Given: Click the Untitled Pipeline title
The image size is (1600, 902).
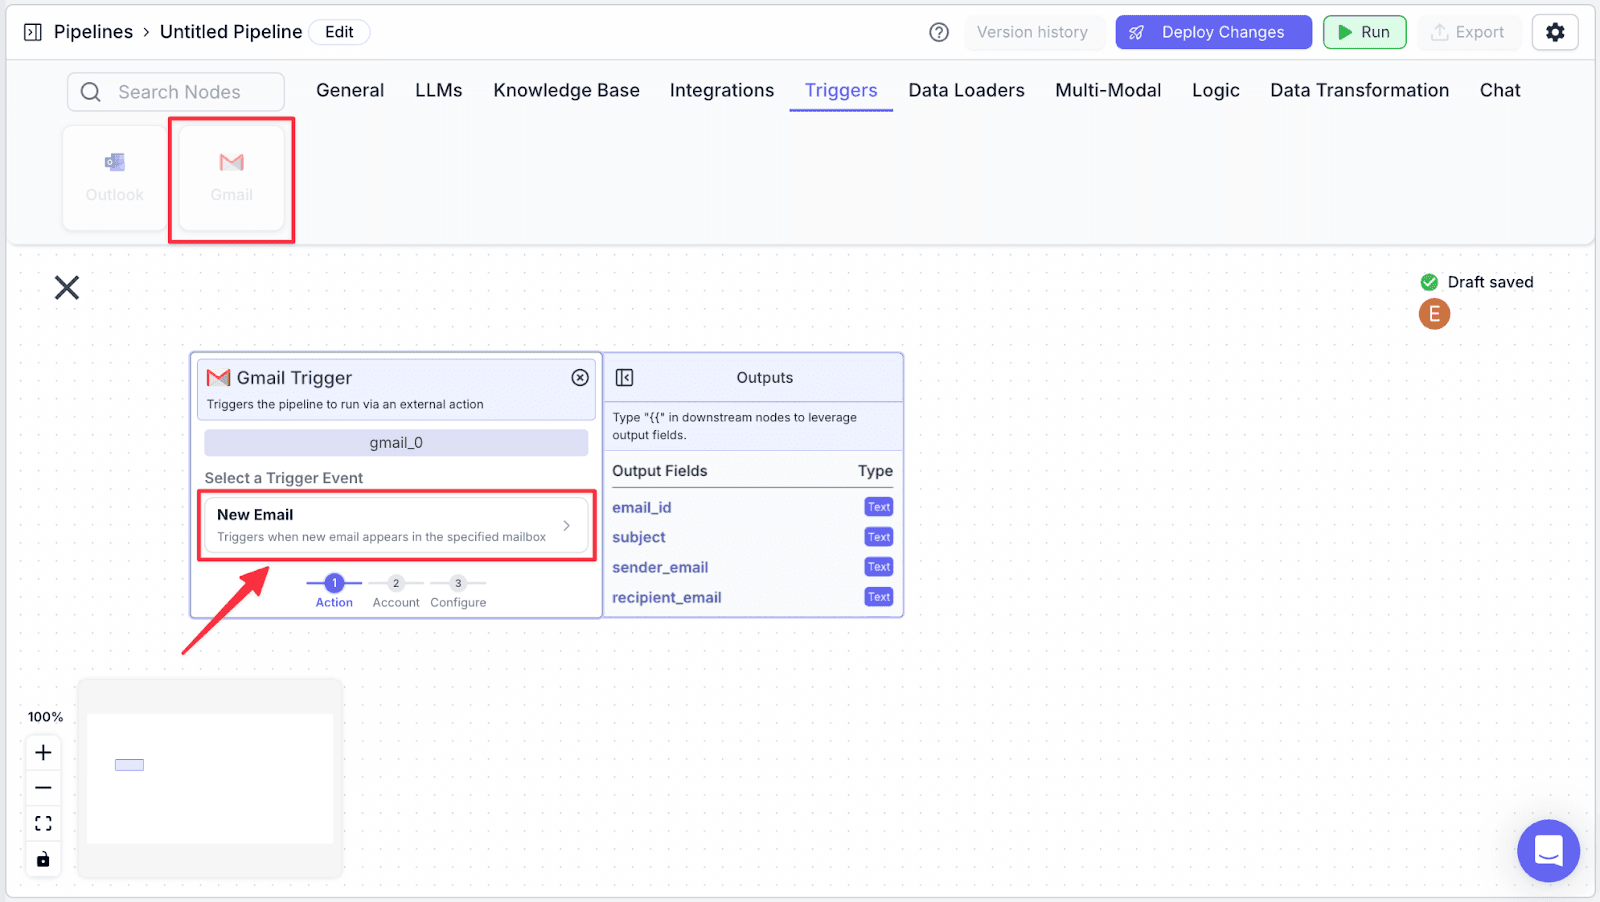Looking at the screenshot, I should 231,32.
